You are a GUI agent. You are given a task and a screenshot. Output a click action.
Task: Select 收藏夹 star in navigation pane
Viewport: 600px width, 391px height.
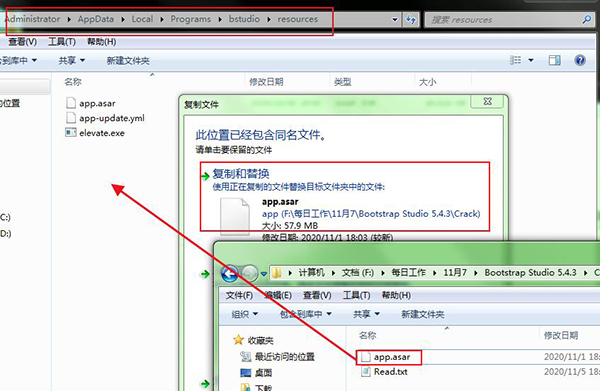pyautogui.click(x=238, y=340)
